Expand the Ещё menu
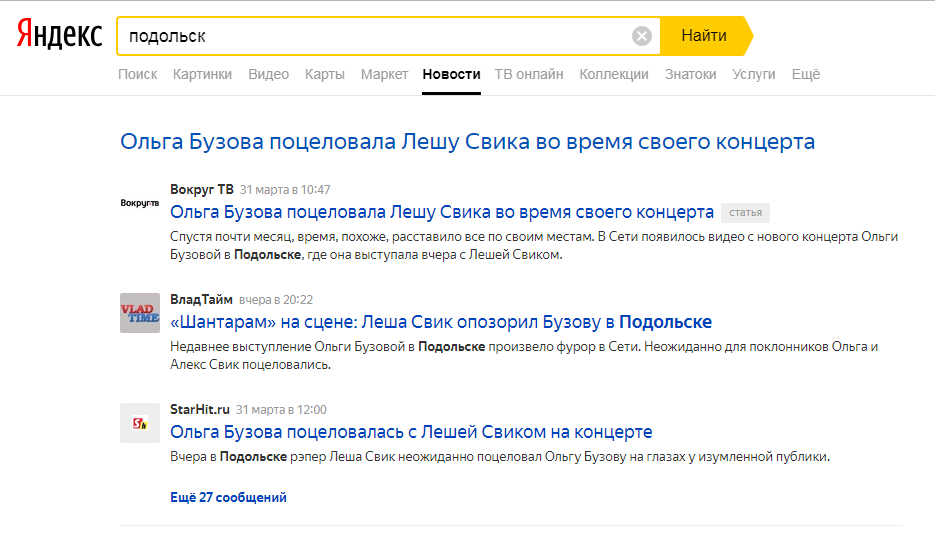935x548 pixels. [805, 74]
